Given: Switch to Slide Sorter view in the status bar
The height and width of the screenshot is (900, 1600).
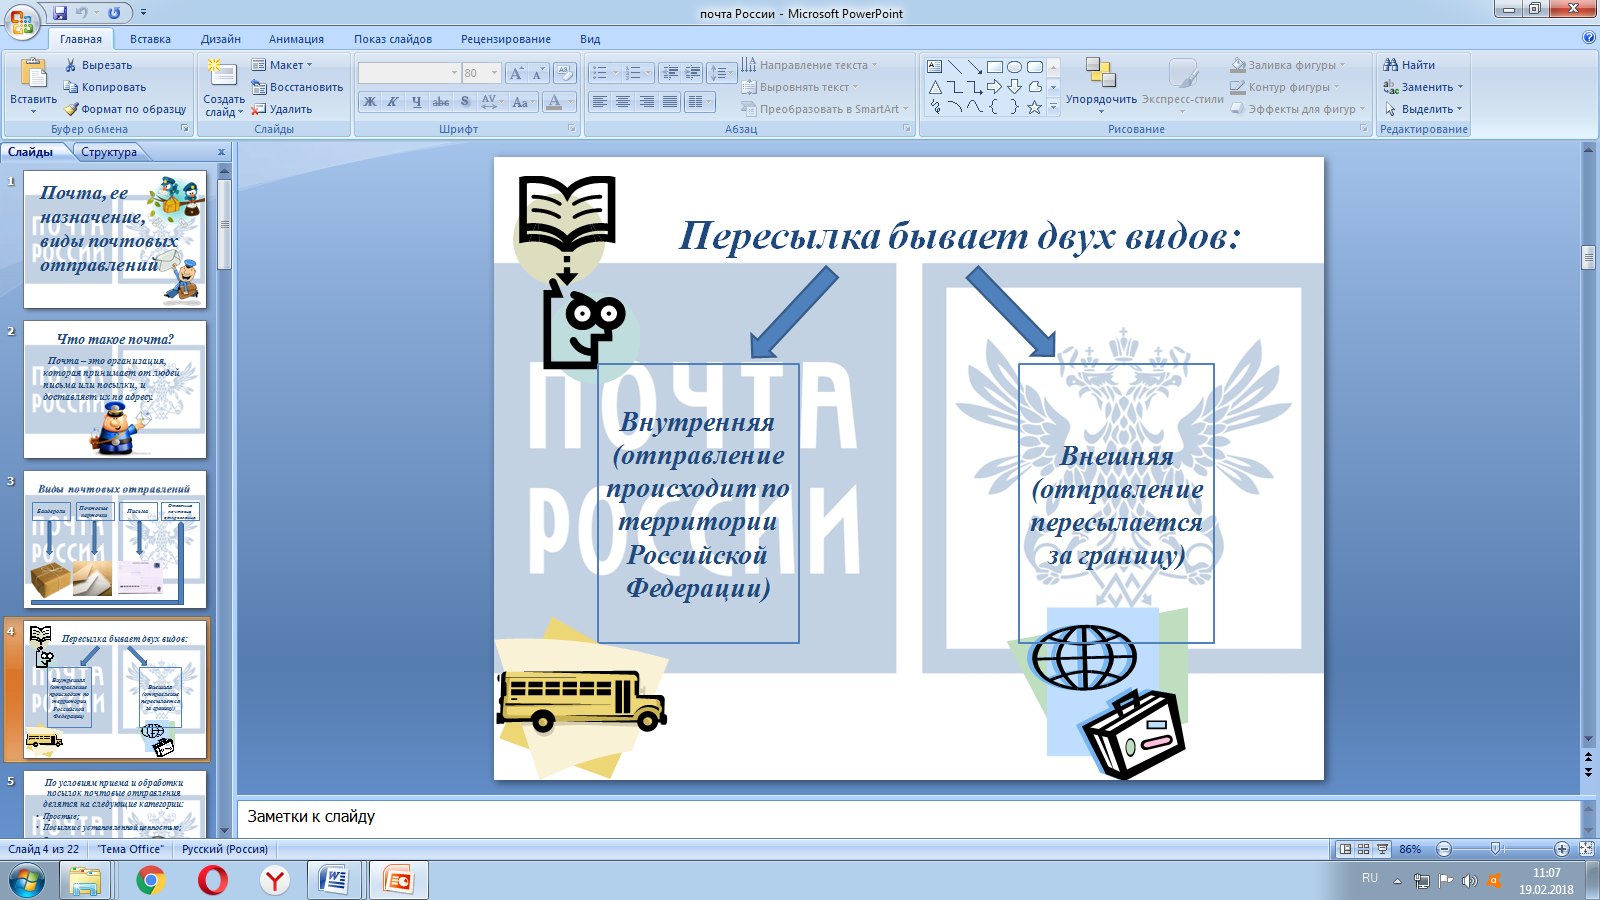Looking at the screenshot, I should tap(1363, 849).
